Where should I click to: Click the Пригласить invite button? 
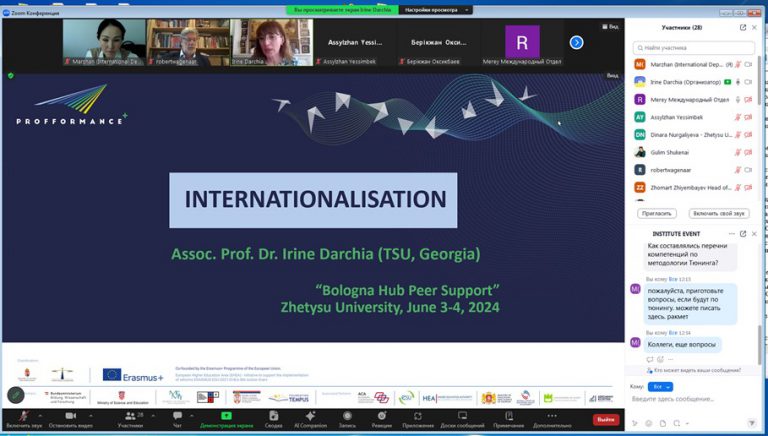coord(656,213)
